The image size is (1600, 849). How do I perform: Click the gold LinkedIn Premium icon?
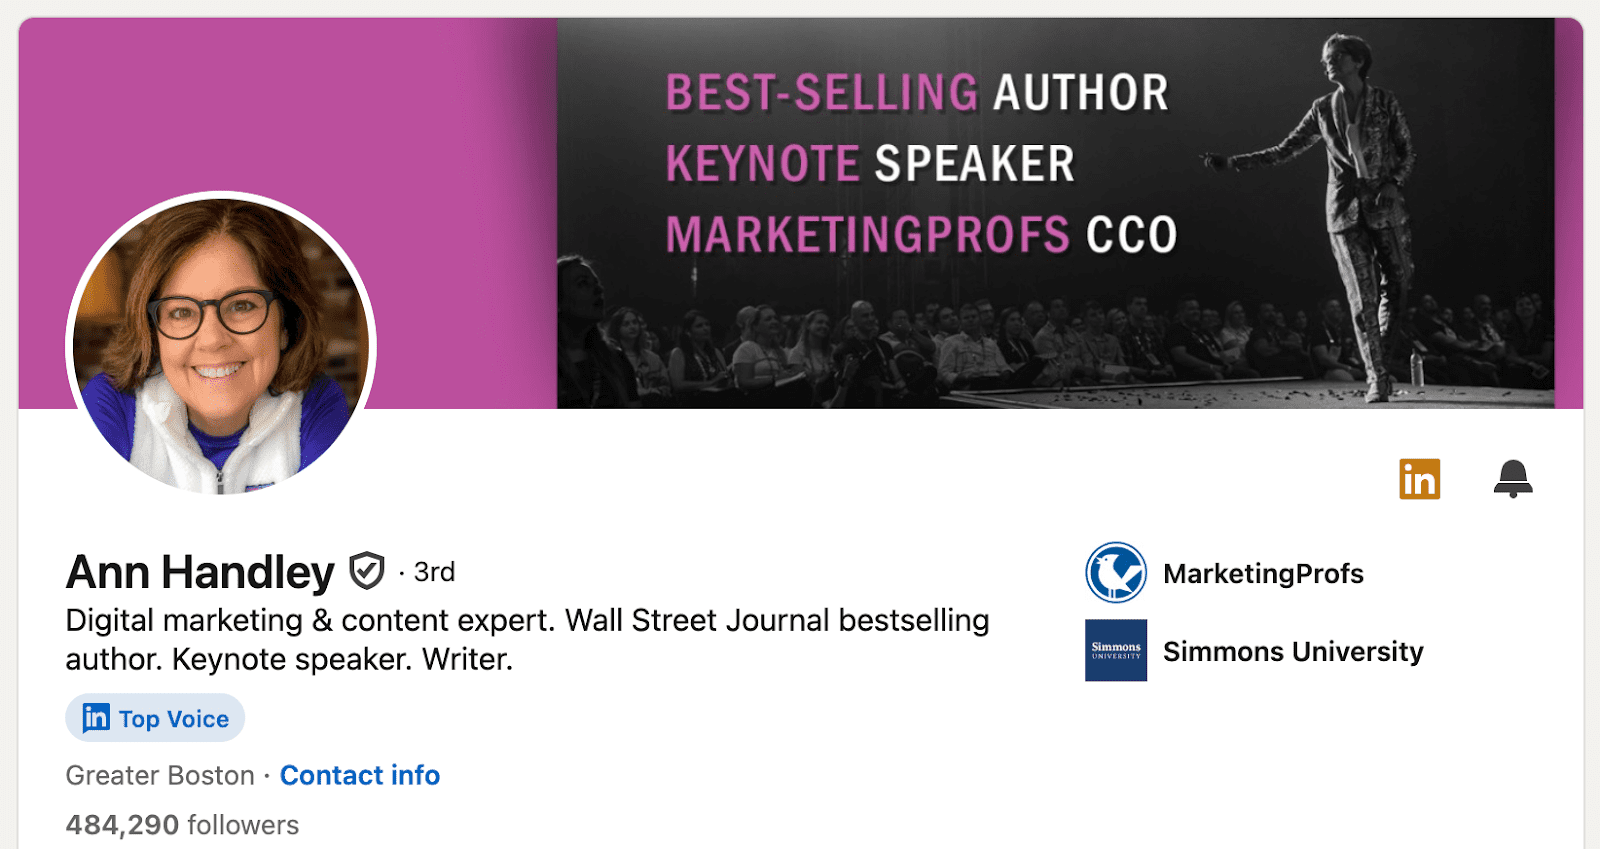pos(1419,479)
